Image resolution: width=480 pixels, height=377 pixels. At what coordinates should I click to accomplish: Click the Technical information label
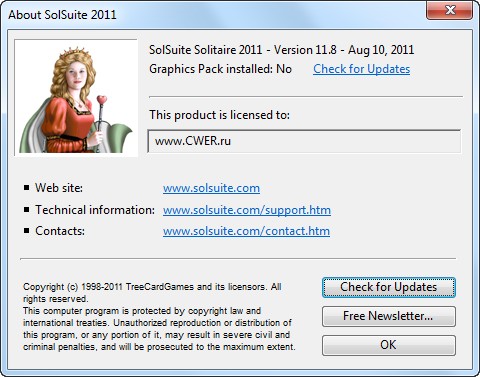tap(95, 210)
